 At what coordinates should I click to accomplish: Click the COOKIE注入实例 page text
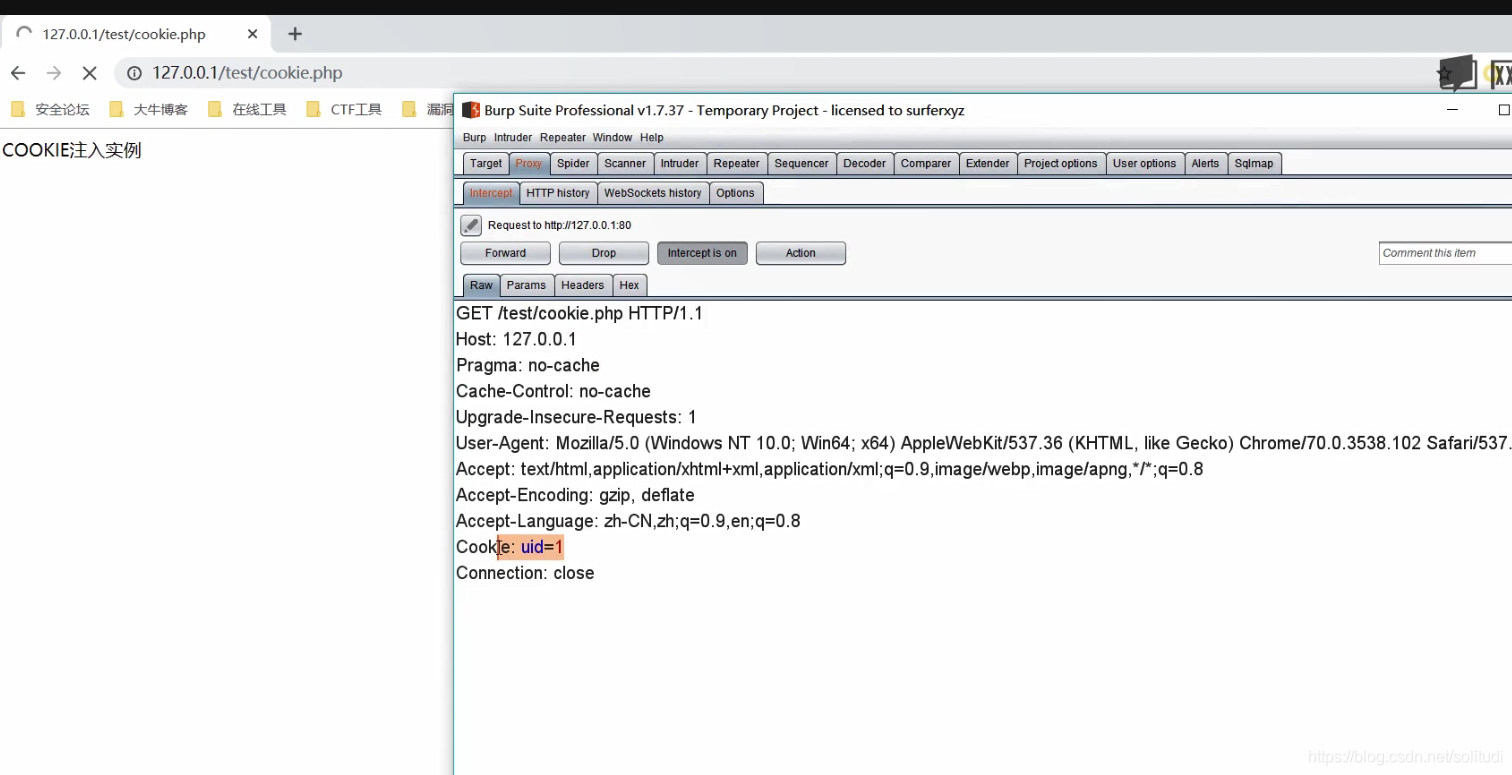point(72,150)
